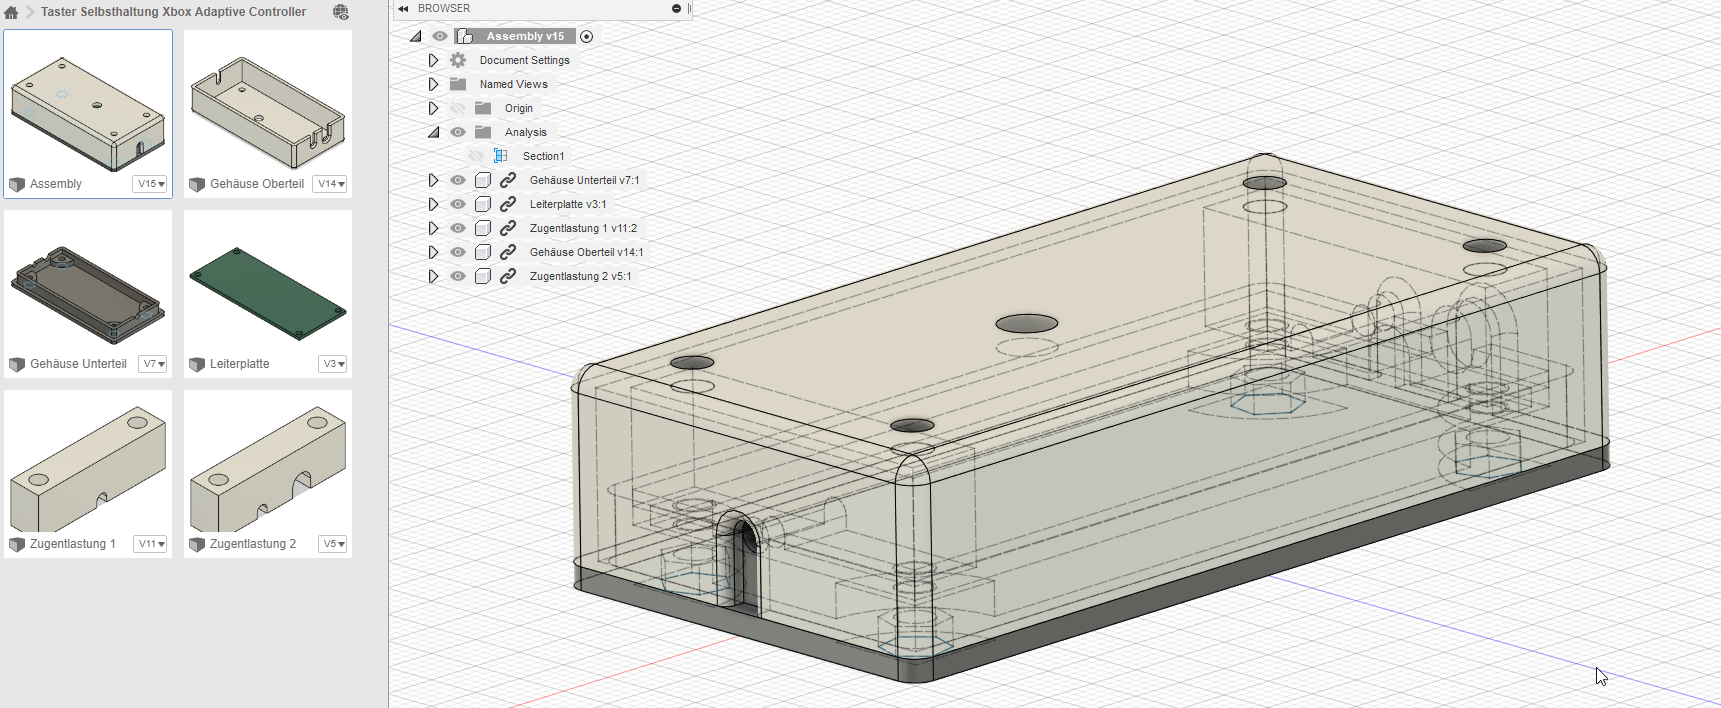Click the cube icon beside Gehäuse Oberteil card name
The width and height of the screenshot is (1721, 708).
[197, 184]
